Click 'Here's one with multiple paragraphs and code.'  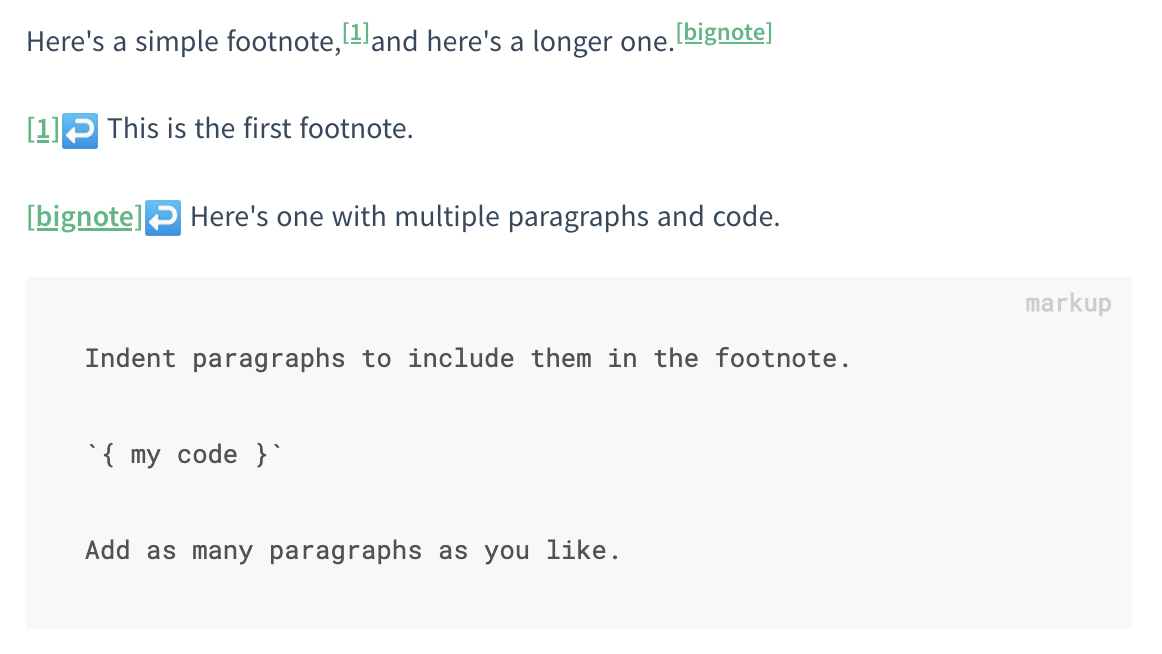click(x=484, y=218)
